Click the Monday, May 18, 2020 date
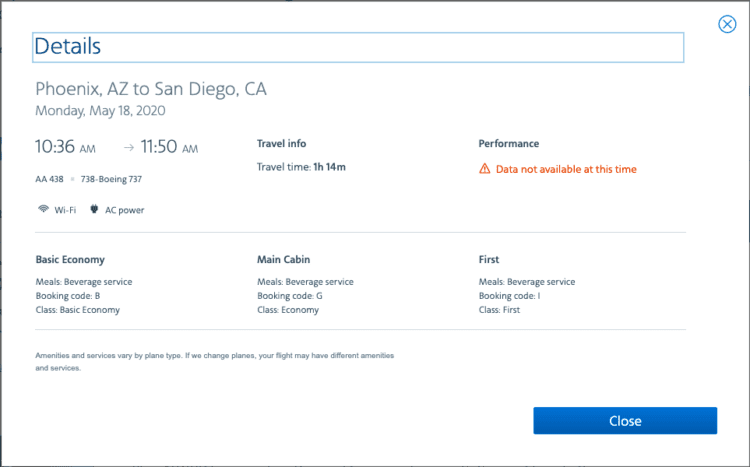 click(x=100, y=111)
